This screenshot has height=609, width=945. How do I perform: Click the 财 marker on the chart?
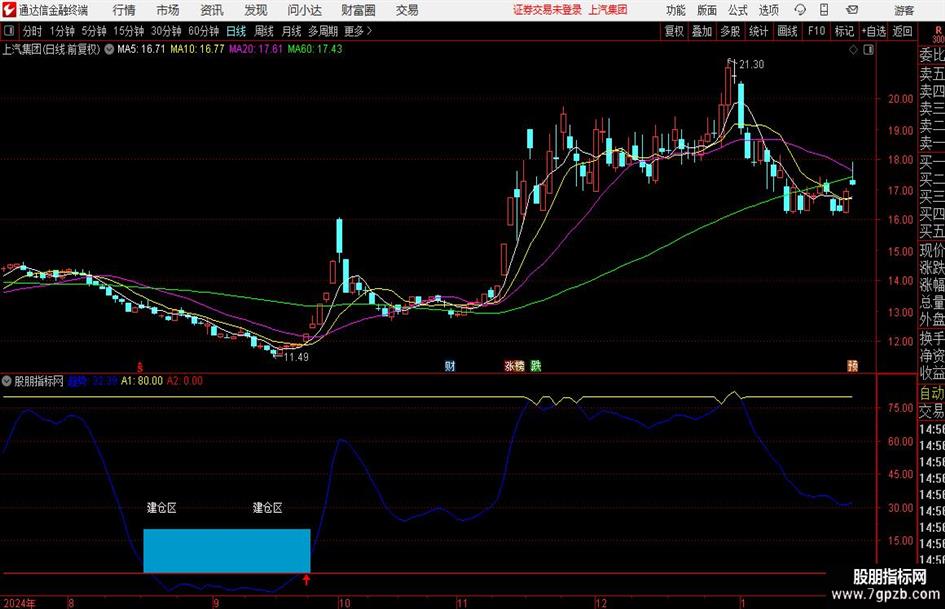[x=450, y=365]
